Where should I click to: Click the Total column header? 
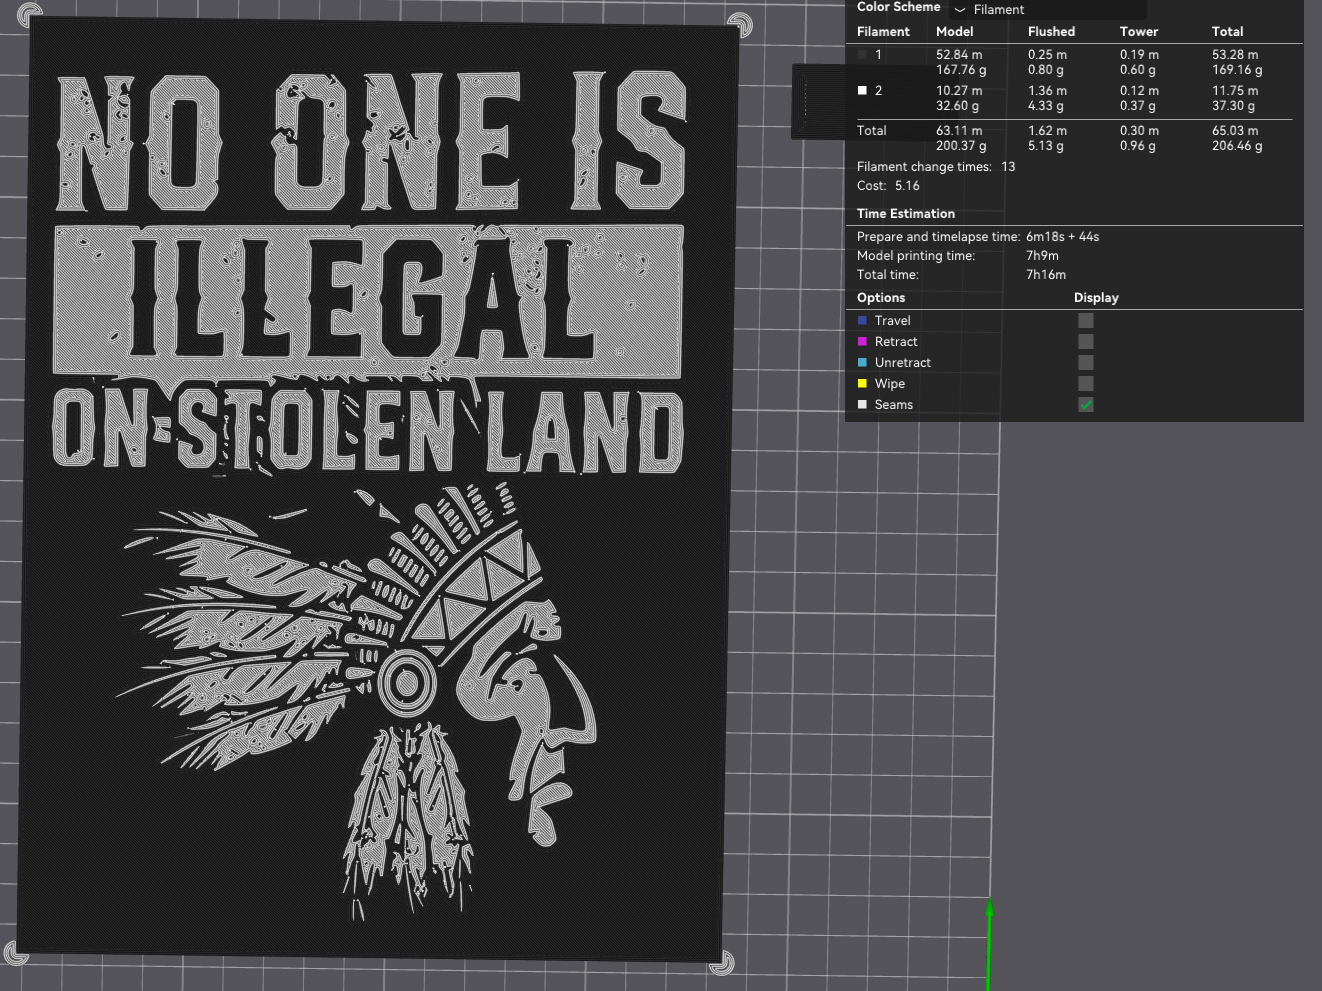click(x=1227, y=32)
